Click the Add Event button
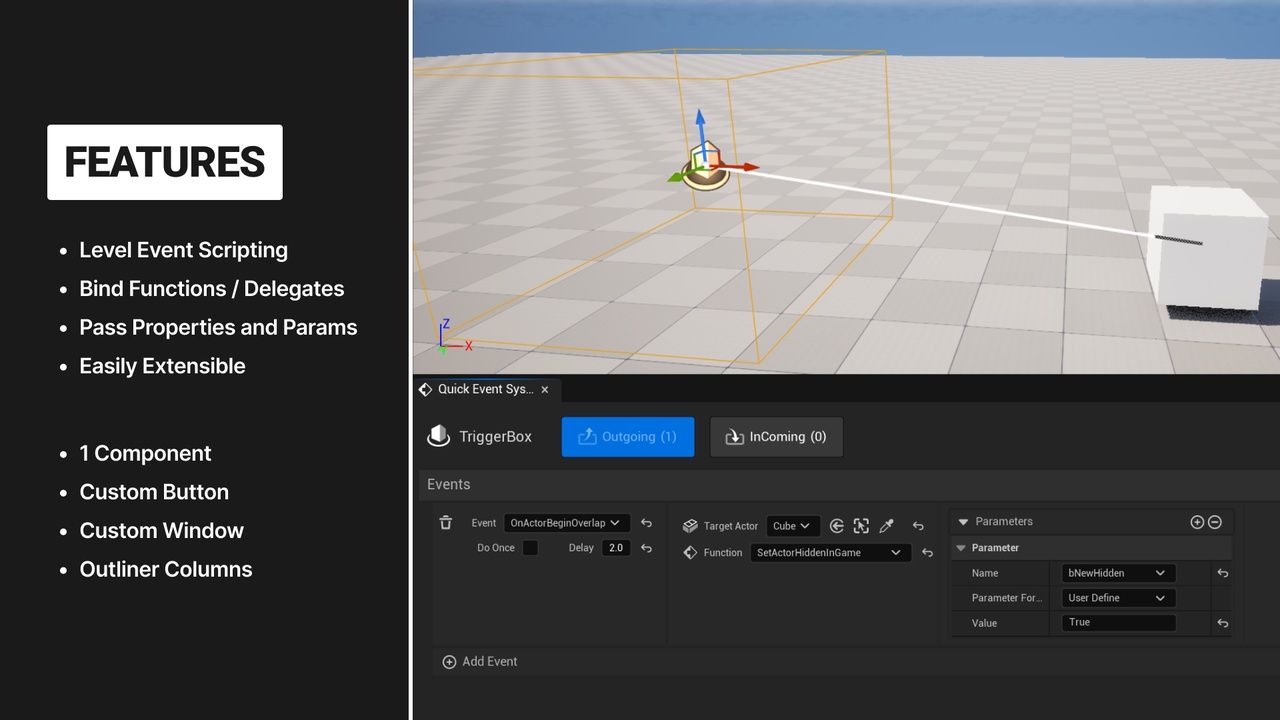This screenshot has height=720, width=1280. click(480, 662)
